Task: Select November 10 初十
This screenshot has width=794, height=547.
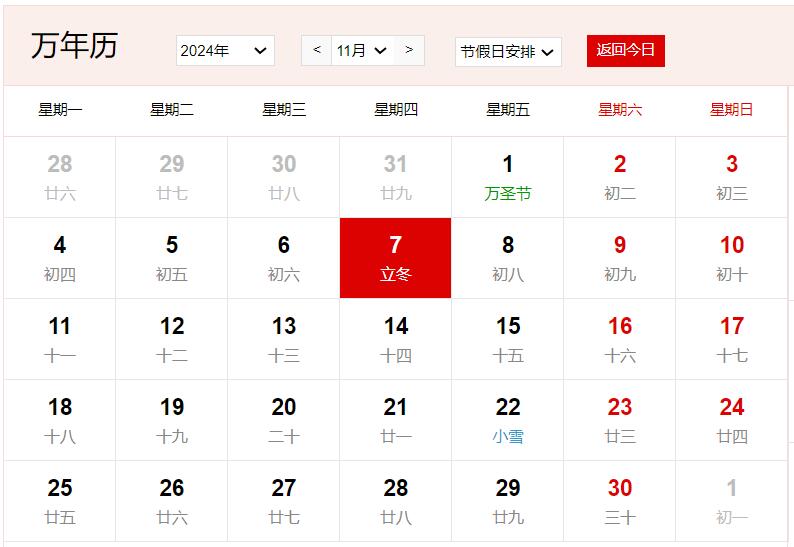Action: click(731, 258)
